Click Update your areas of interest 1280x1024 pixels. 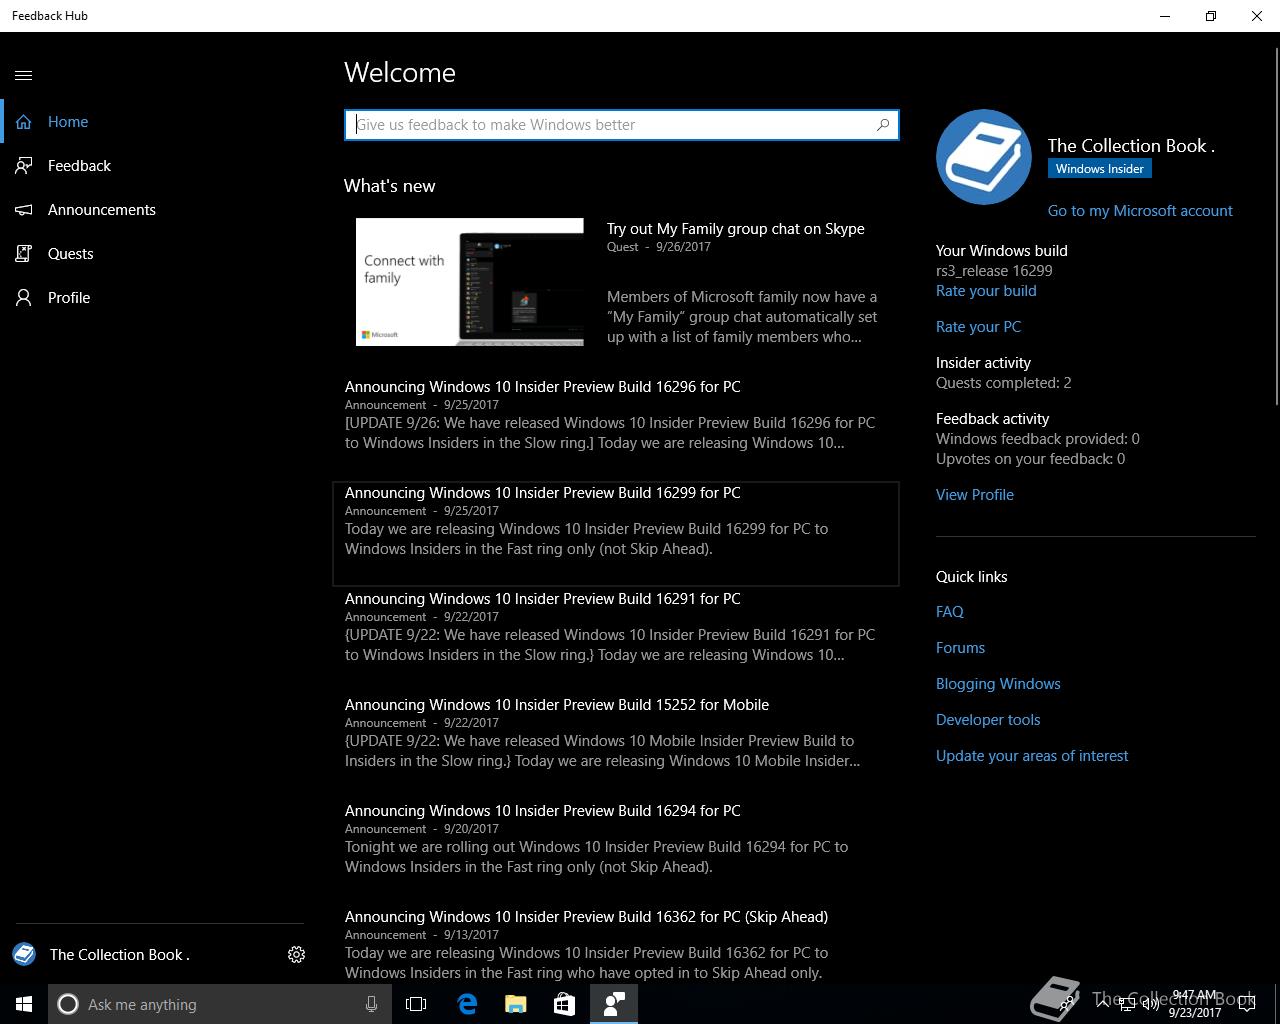tap(1032, 756)
